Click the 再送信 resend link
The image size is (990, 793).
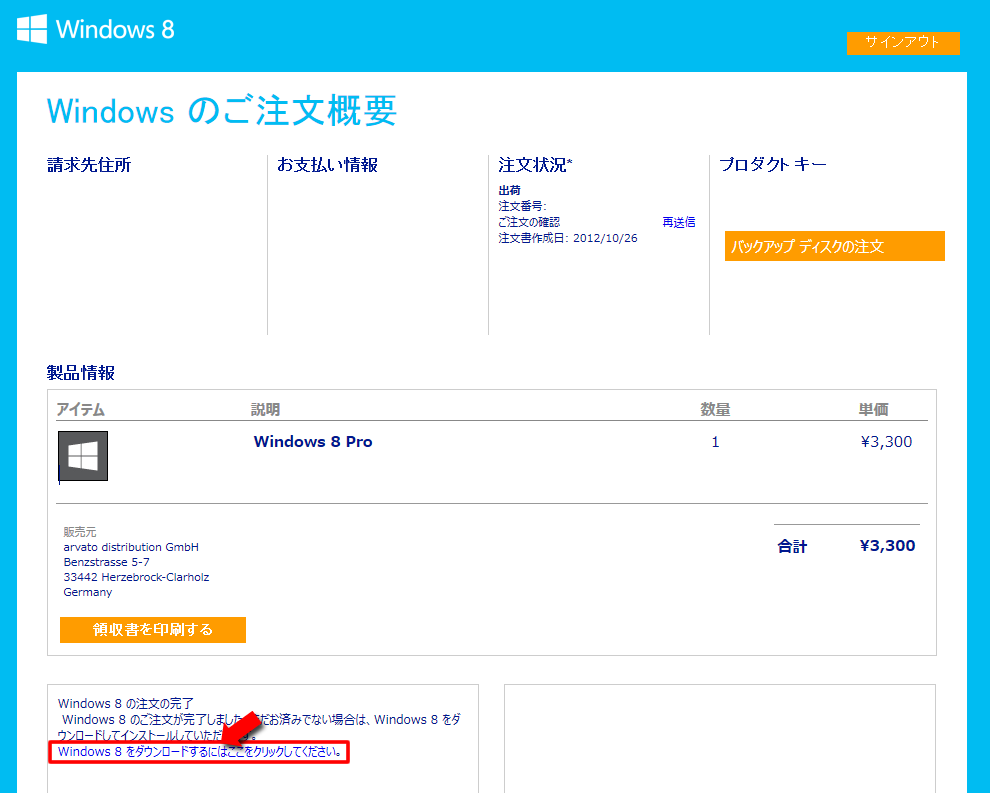point(679,222)
